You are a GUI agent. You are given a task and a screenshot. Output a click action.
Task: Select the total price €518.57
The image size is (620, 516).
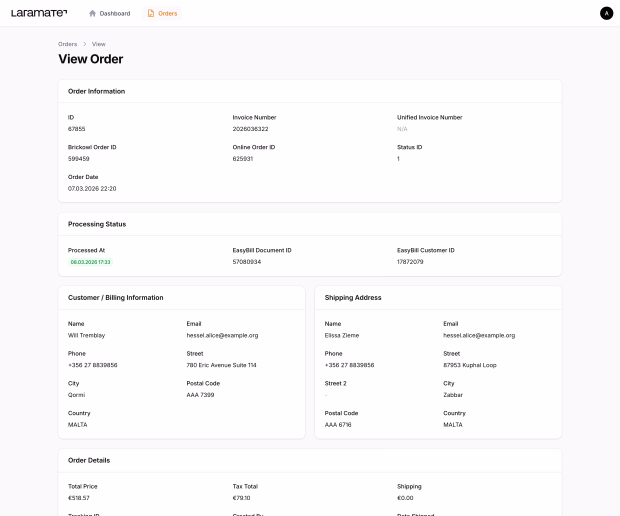(x=79, y=497)
